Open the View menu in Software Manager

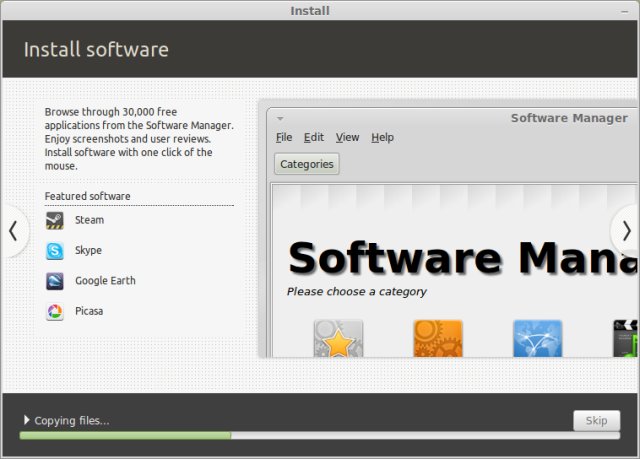coord(347,137)
